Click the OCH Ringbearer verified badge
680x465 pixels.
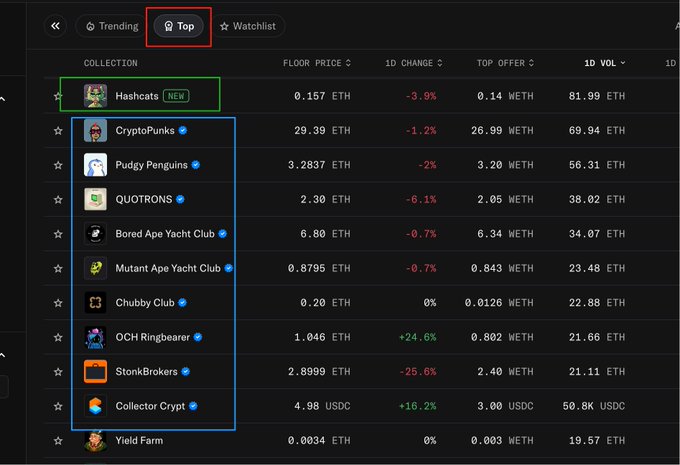pyautogui.click(x=198, y=337)
